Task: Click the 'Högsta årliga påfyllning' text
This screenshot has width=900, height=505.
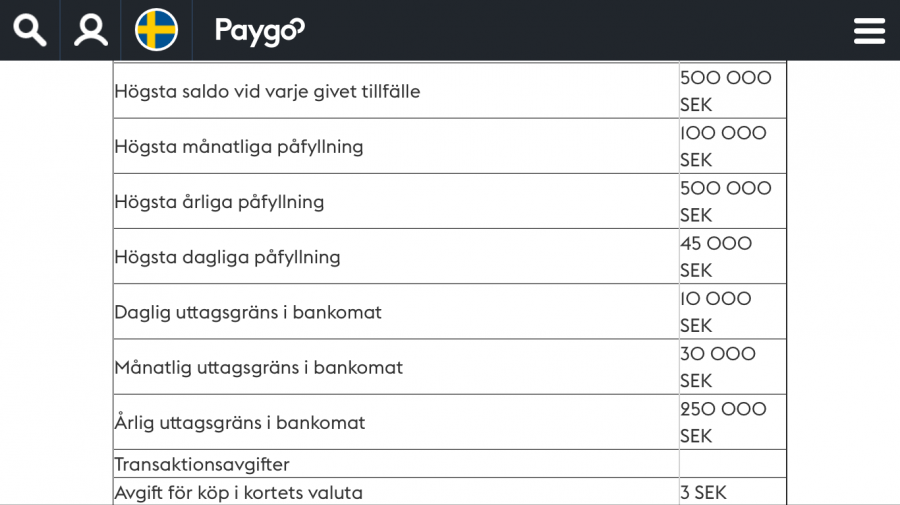Action: coord(219,202)
